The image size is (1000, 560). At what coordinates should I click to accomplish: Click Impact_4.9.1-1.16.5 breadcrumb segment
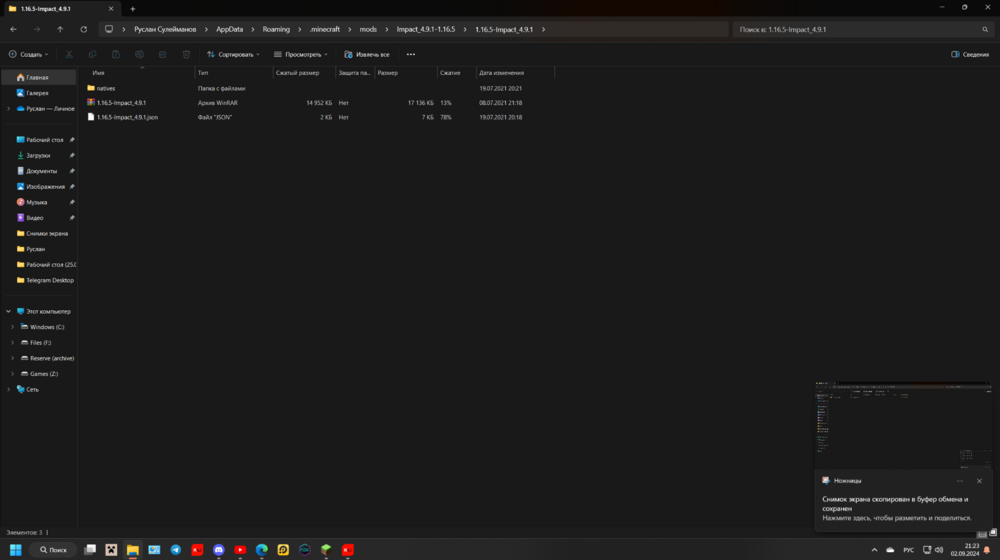426,29
